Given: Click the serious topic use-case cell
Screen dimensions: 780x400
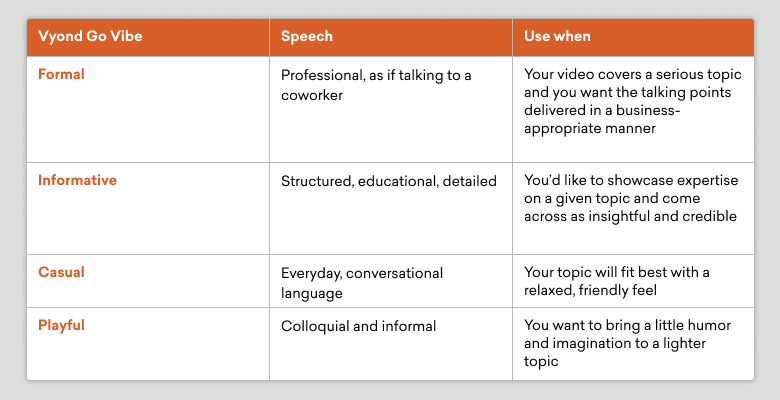Looking at the screenshot, I should (x=633, y=101).
